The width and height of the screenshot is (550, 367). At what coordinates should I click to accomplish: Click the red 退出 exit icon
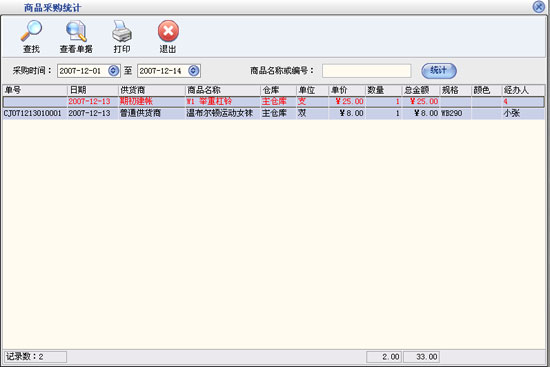[168, 31]
